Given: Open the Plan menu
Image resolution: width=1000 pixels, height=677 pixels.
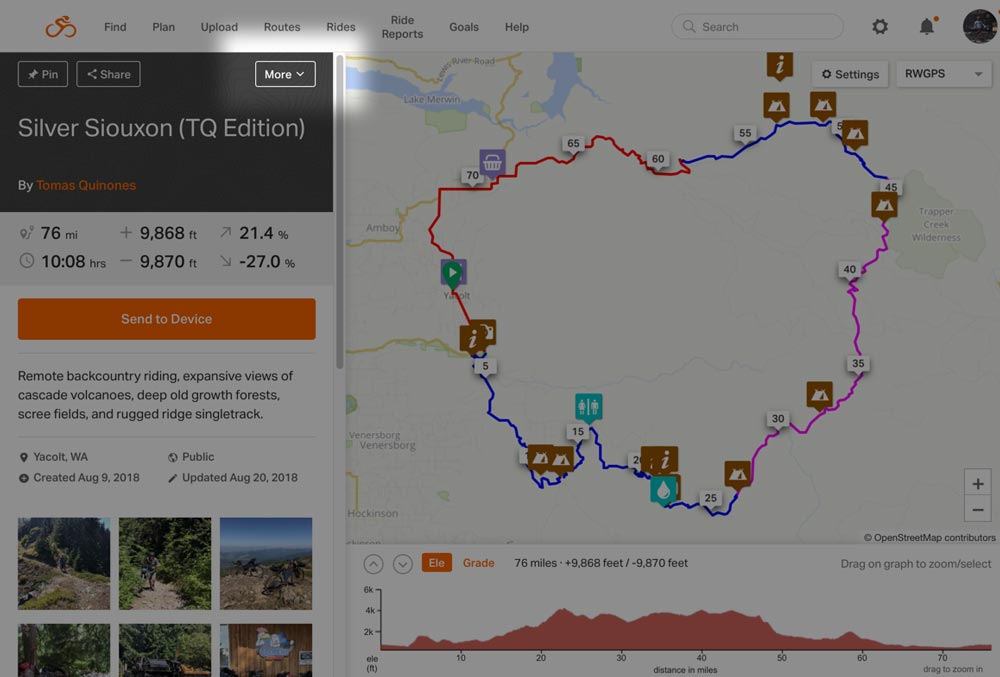Looking at the screenshot, I should [x=163, y=27].
